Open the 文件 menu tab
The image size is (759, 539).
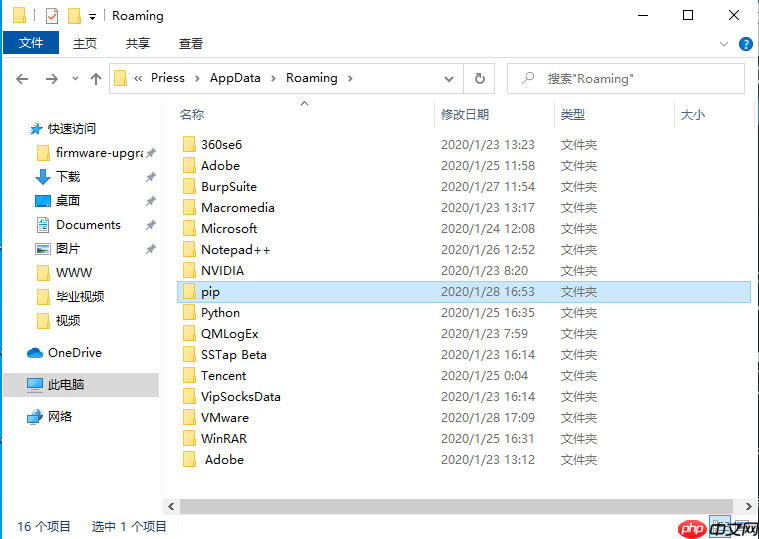tap(31, 43)
